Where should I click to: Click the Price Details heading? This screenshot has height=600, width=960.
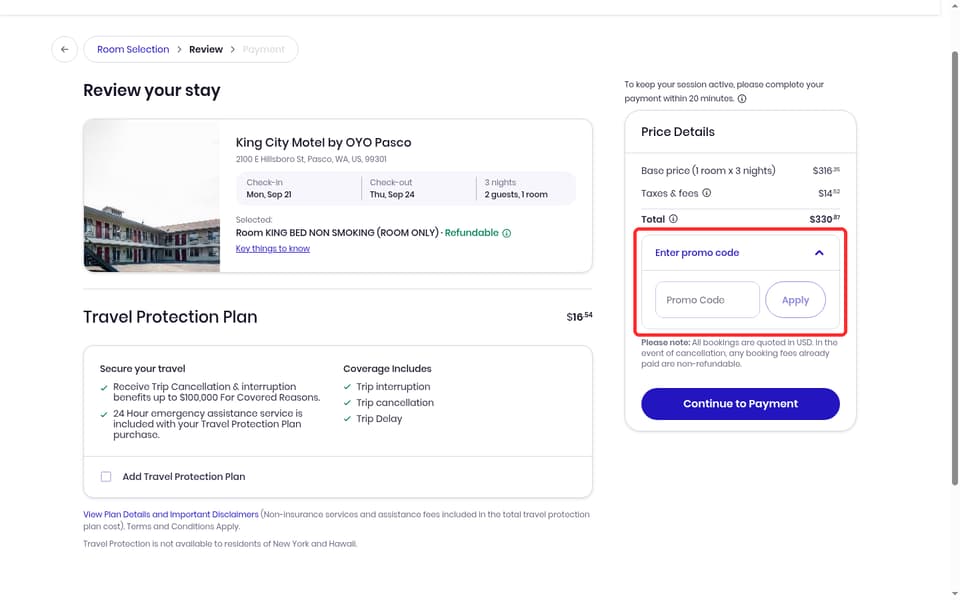678,132
